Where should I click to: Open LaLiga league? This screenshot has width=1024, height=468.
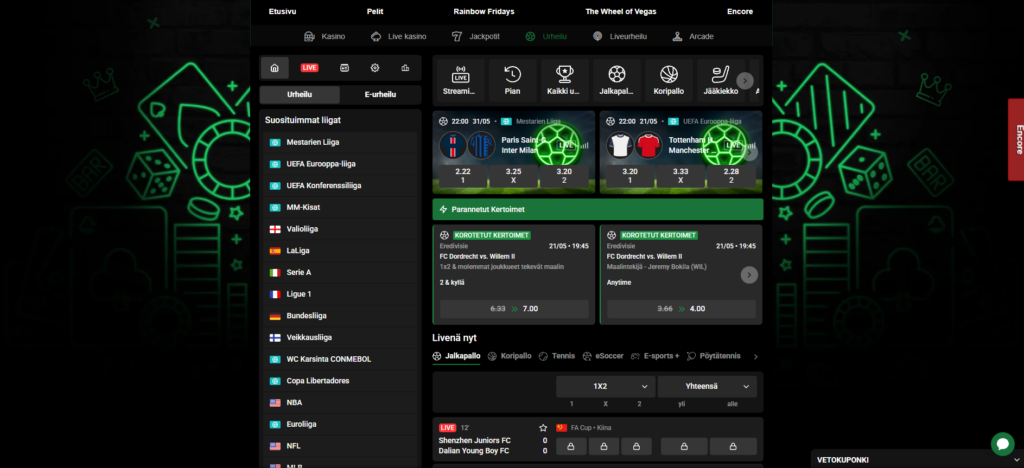pos(340,251)
